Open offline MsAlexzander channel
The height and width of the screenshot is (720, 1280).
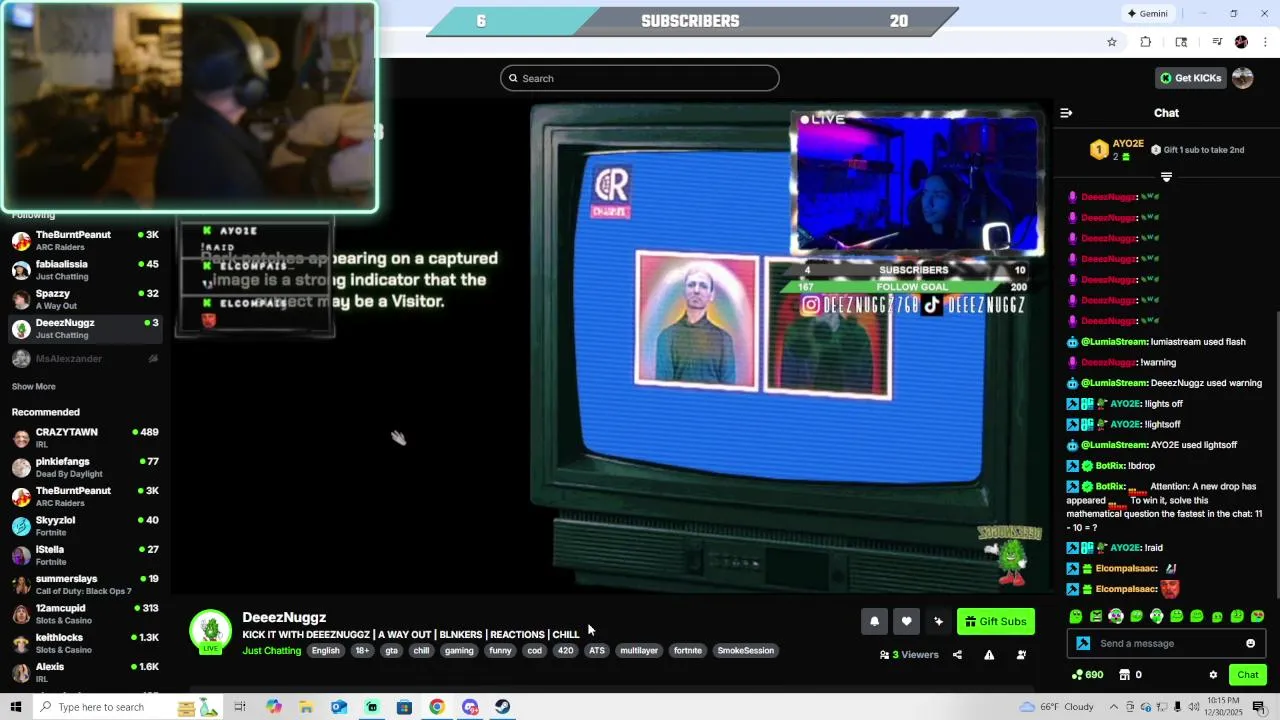click(x=85, y=358)
